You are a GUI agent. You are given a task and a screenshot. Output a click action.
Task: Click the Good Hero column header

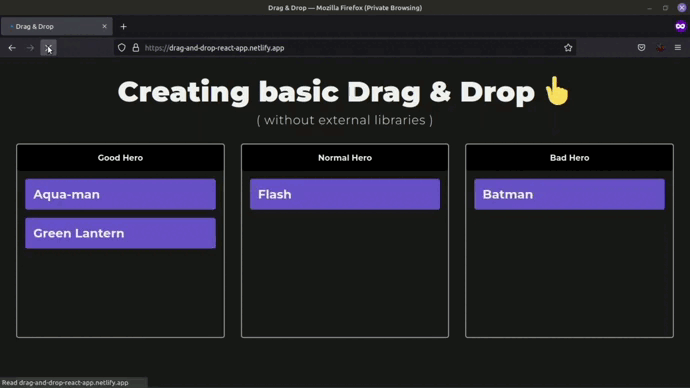[120, 158]
